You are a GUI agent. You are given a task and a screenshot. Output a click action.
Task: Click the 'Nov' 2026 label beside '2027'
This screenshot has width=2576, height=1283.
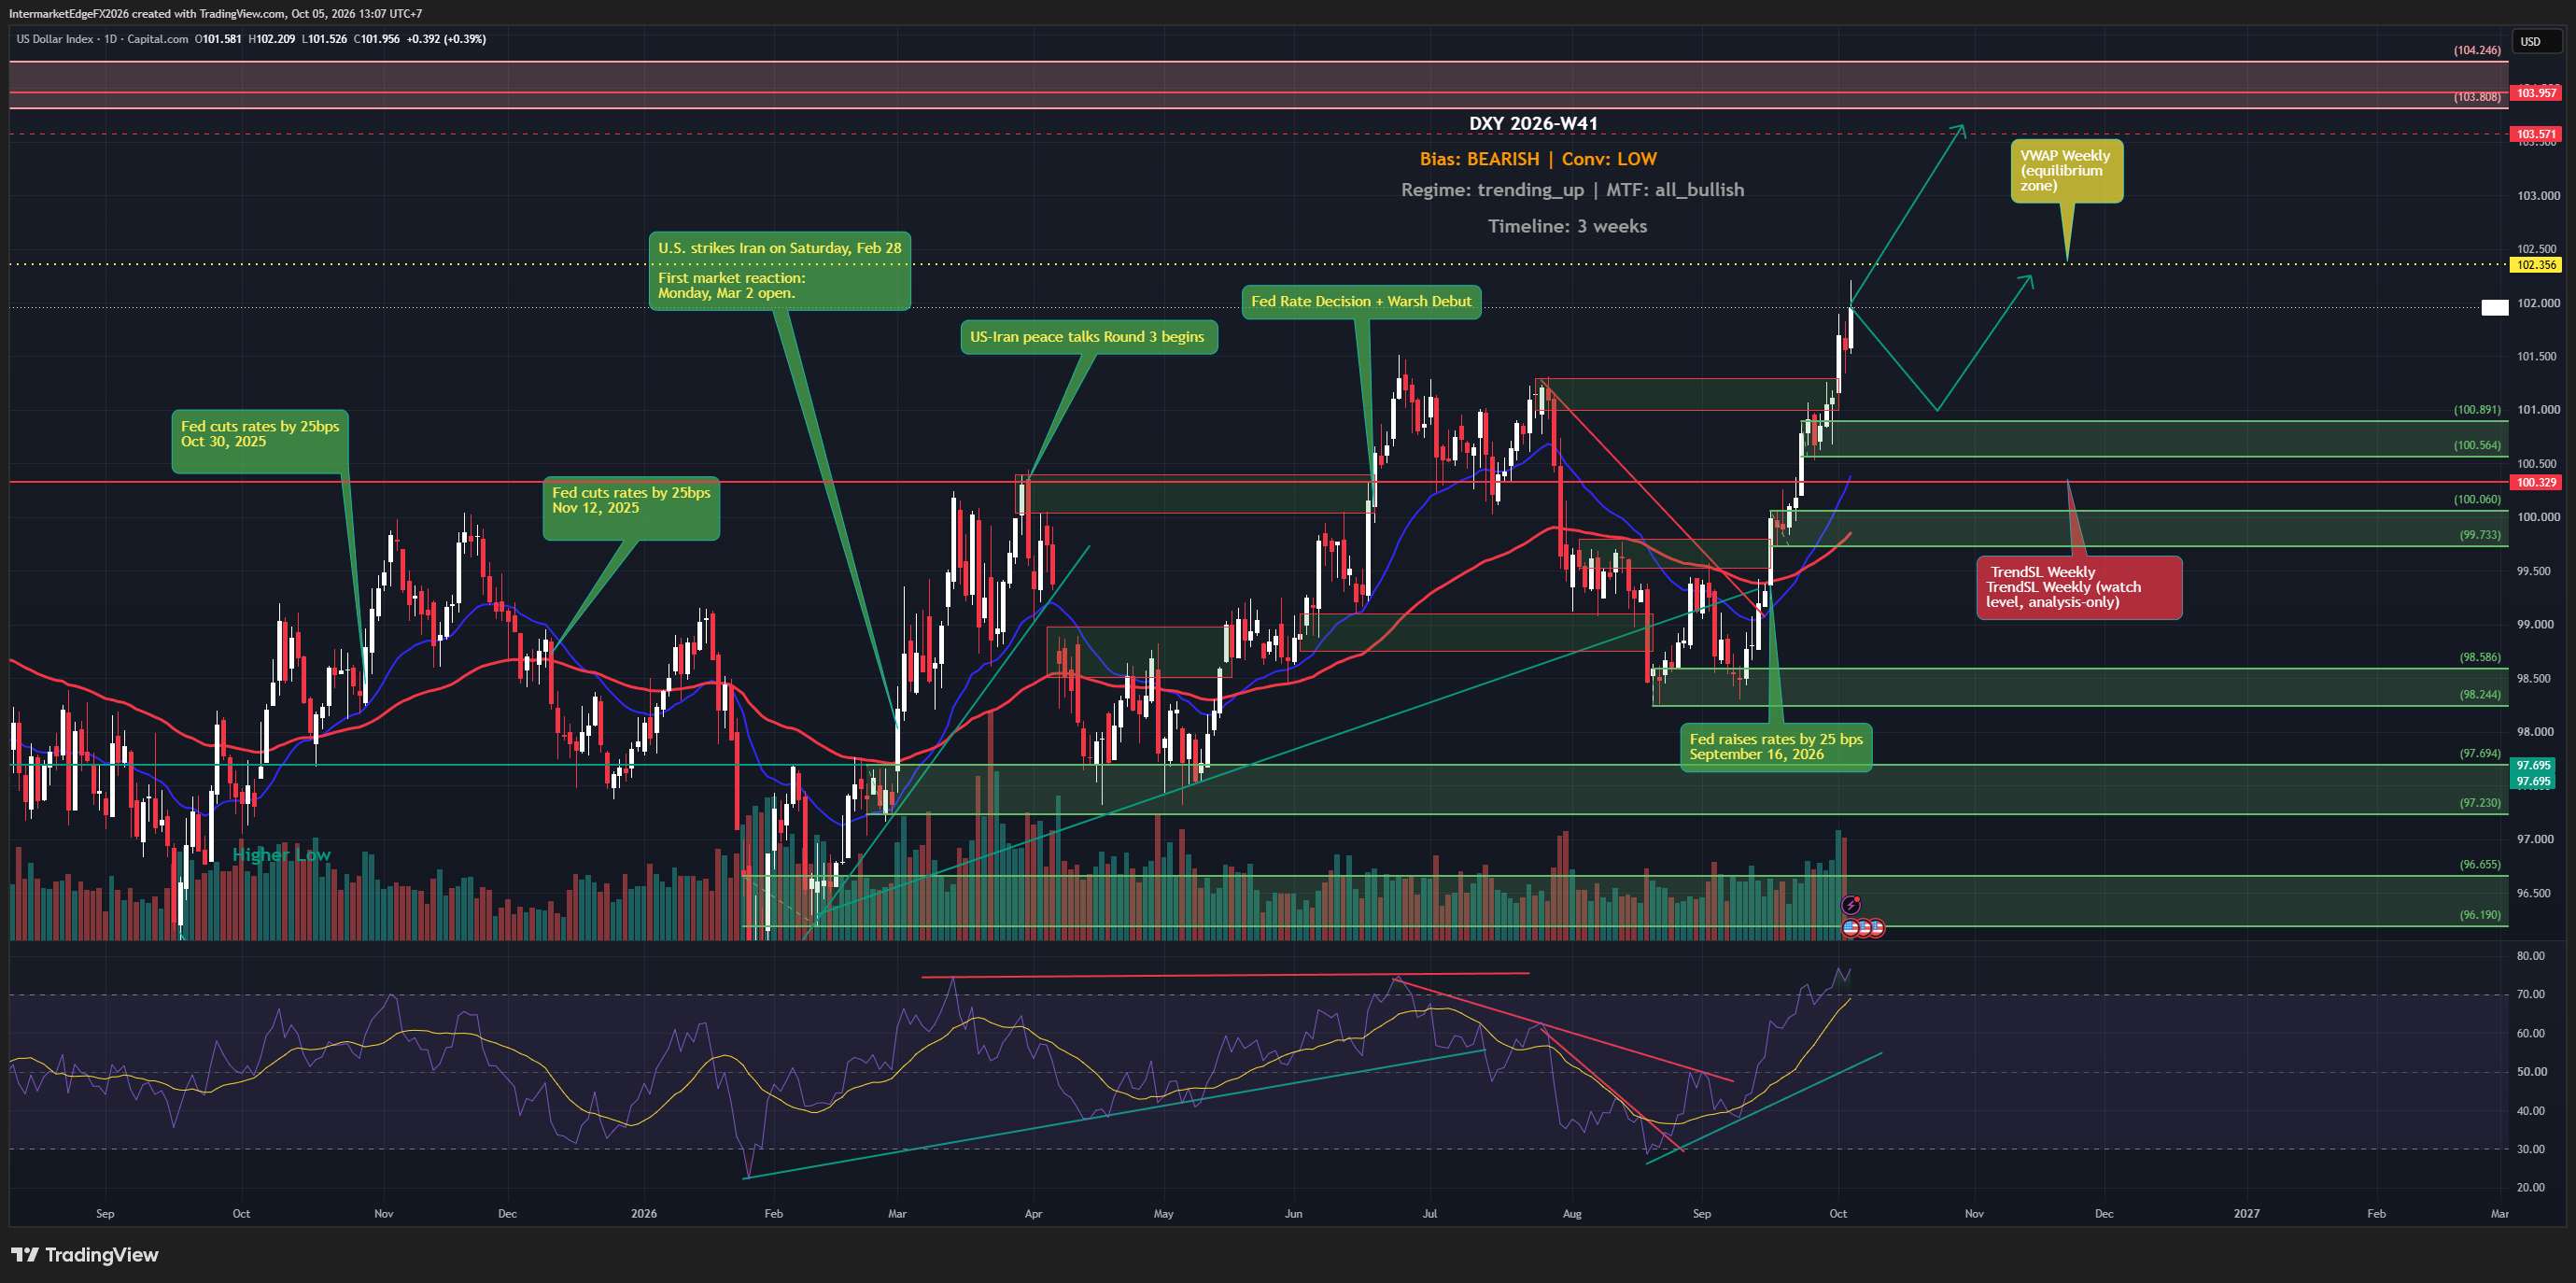pyautogui.click(x=1974, y=1214)
